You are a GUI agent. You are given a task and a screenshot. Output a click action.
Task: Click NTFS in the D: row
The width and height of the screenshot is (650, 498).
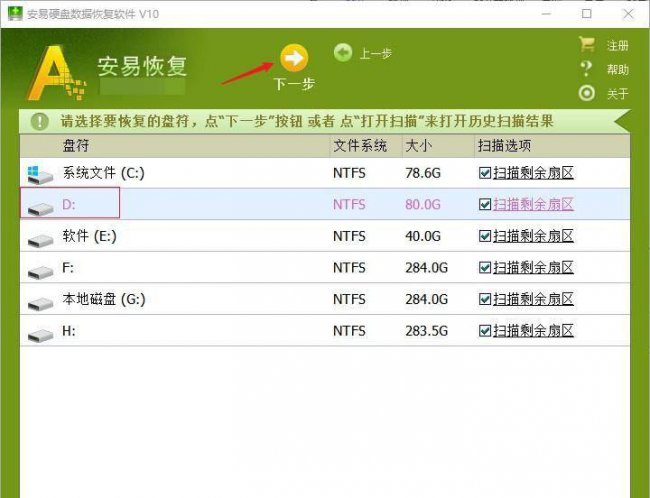tap(349, 204)
